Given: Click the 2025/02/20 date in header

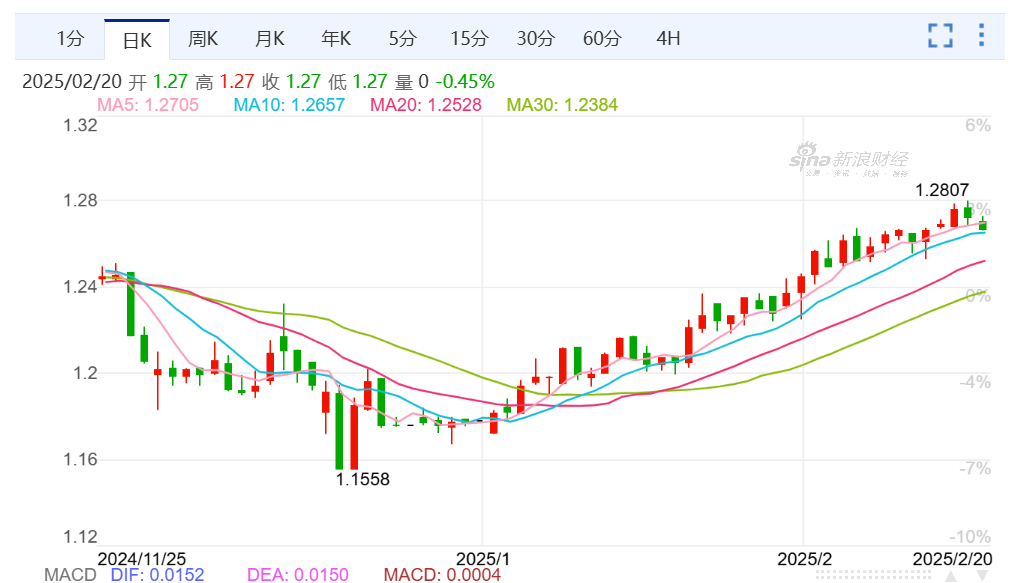Looking at the screenshot, I should [x=72, y=82].
